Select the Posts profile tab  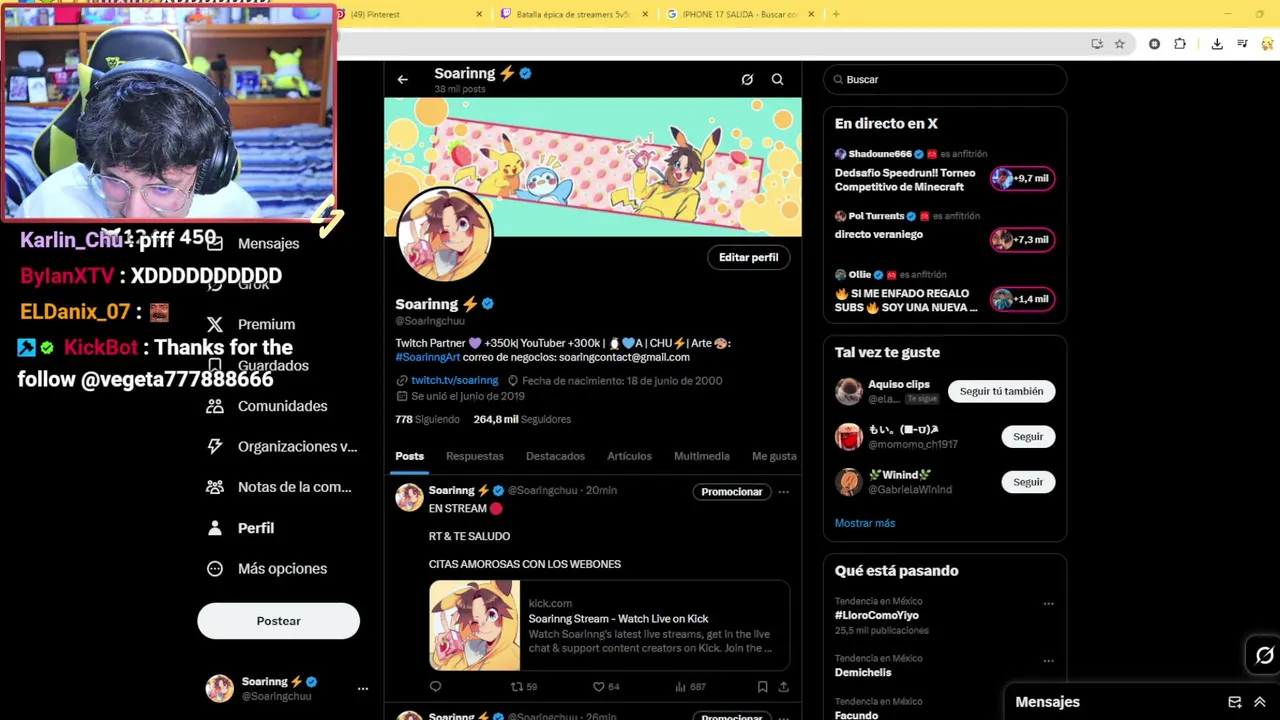click(409, 457)
